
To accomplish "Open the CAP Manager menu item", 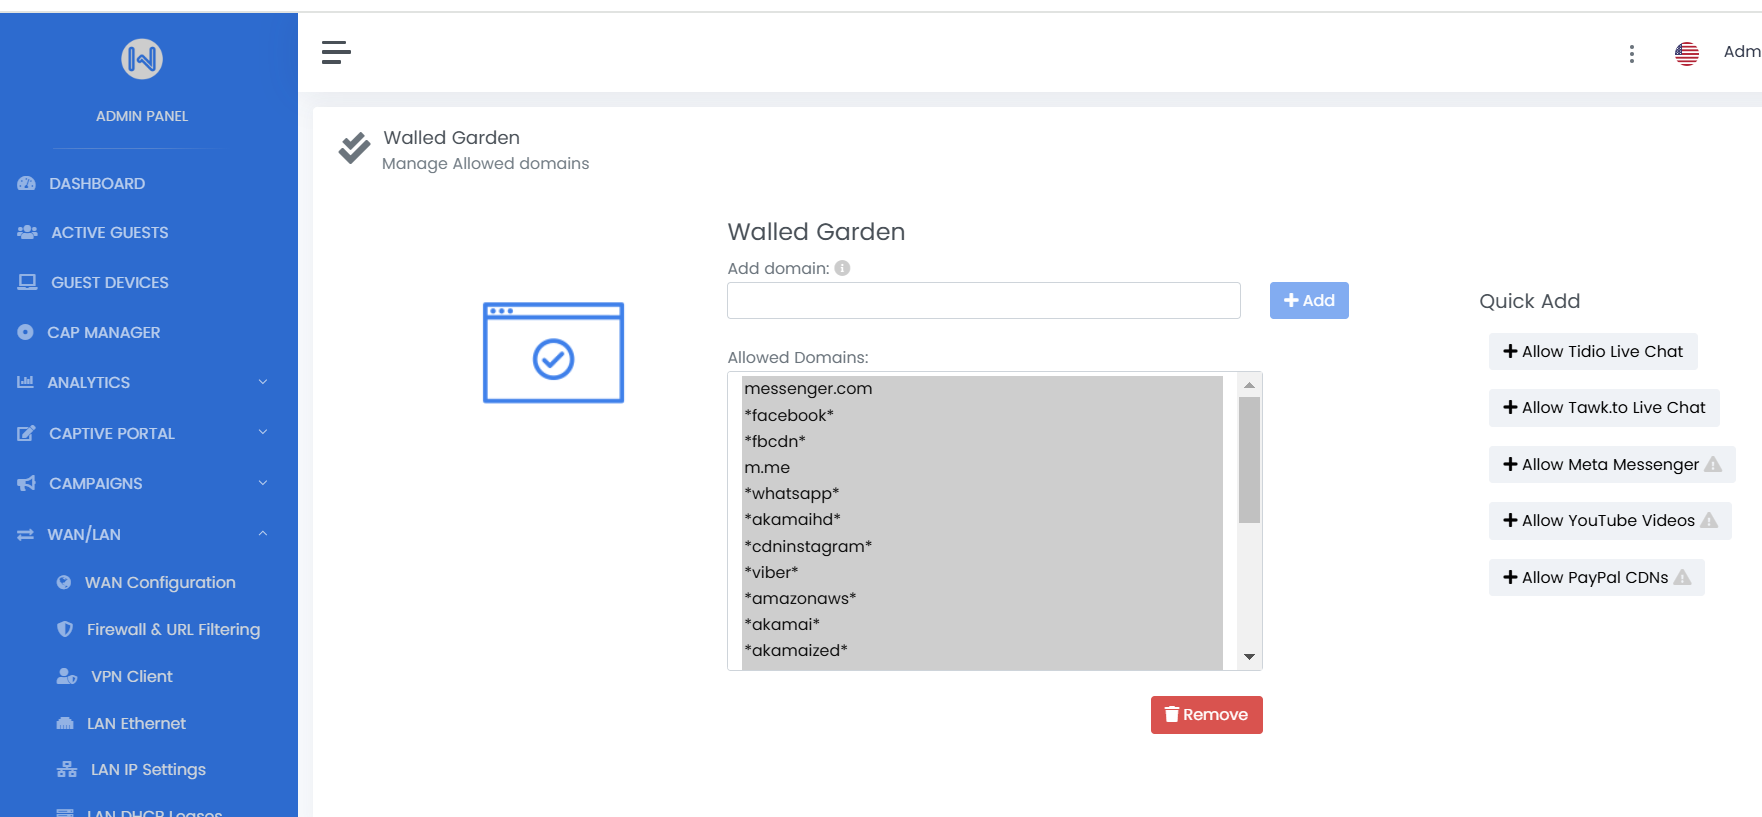I will tap(103, 333).
